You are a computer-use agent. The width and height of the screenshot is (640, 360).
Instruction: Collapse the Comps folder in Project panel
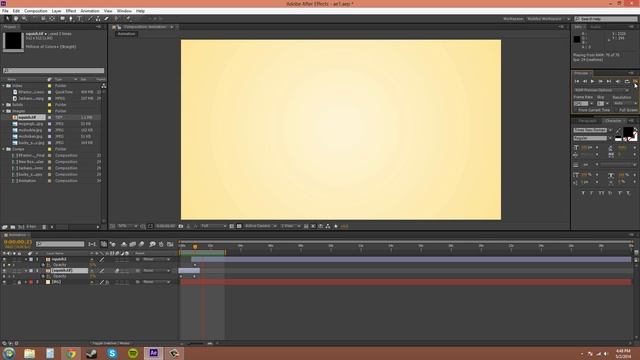pos(4,149)
